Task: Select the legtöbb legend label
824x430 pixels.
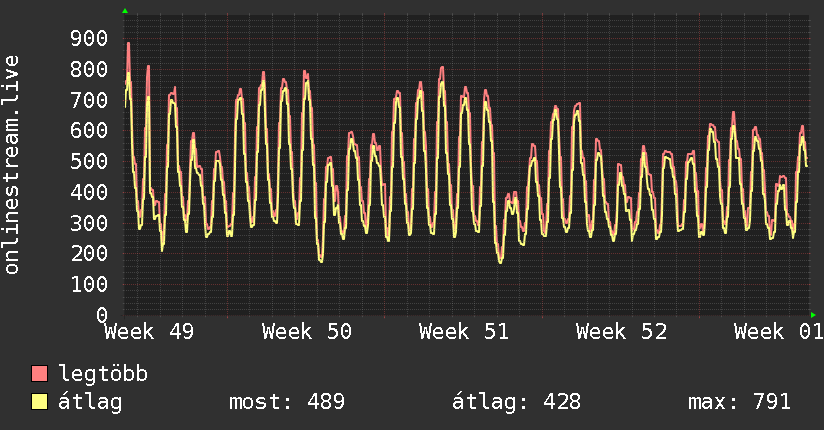Action: click(x=103, y=374)
